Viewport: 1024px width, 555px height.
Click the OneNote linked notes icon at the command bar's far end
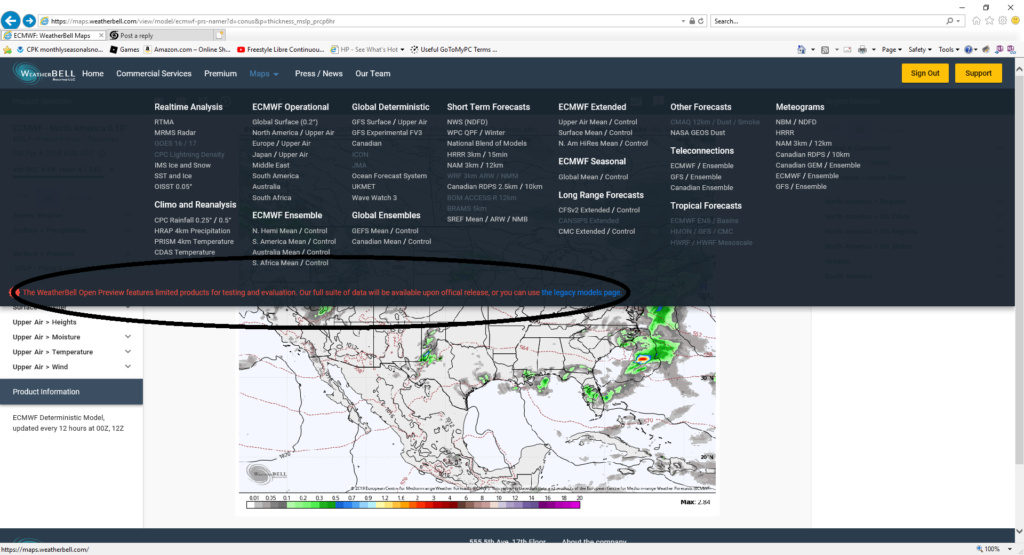click(1011, 50)
